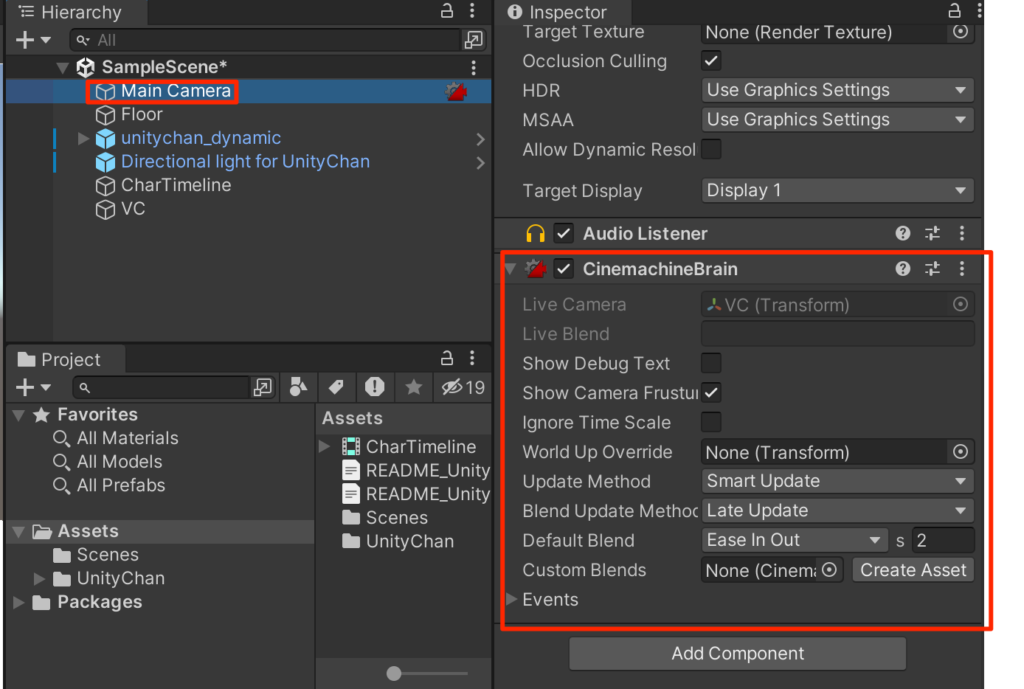This screenshot has width=1024, height=689.
Task: Open Hierarchy panel options menu
Action: [x=472, y=11]
